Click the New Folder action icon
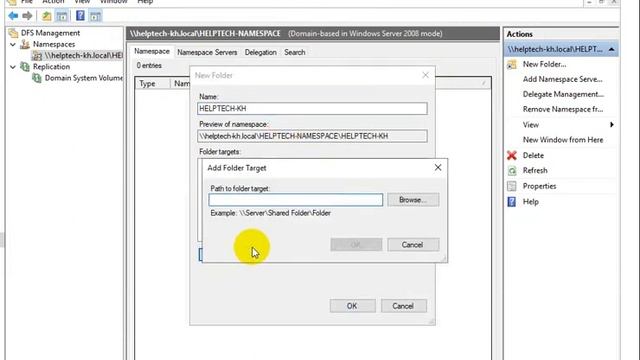This screenshot has width=640, height=360. [x=512, y=64]
